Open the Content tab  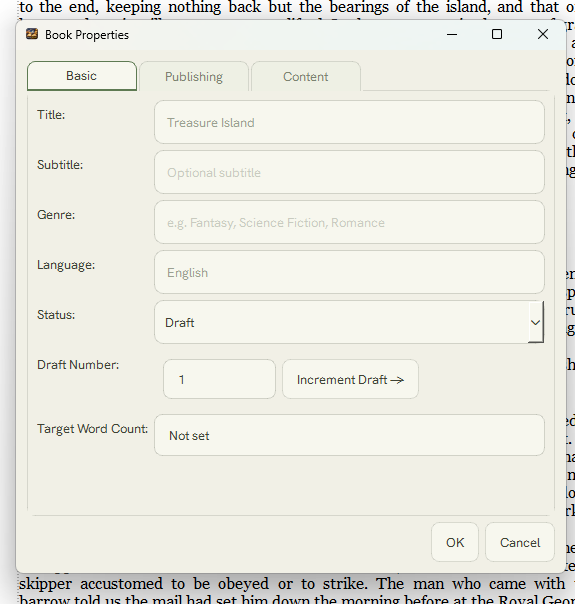tap(306, 76)
